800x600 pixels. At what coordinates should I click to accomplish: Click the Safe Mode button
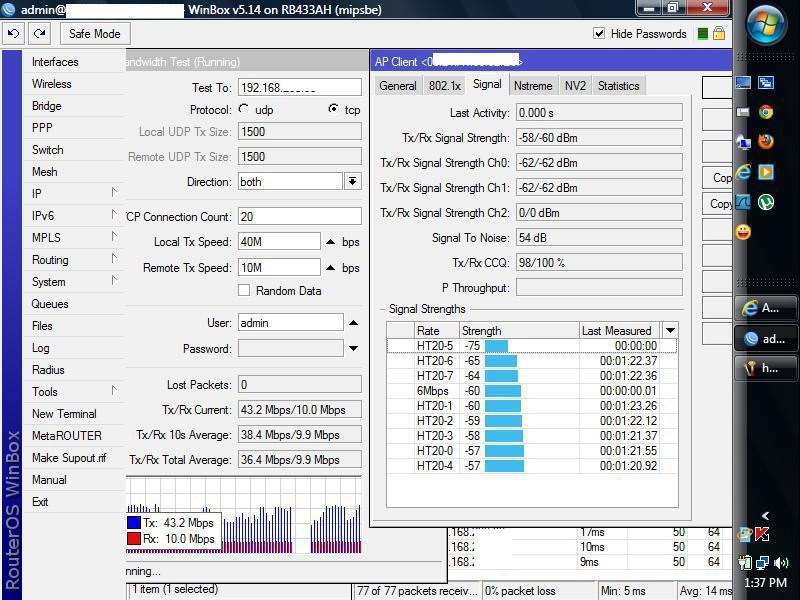tap(95, 33)
